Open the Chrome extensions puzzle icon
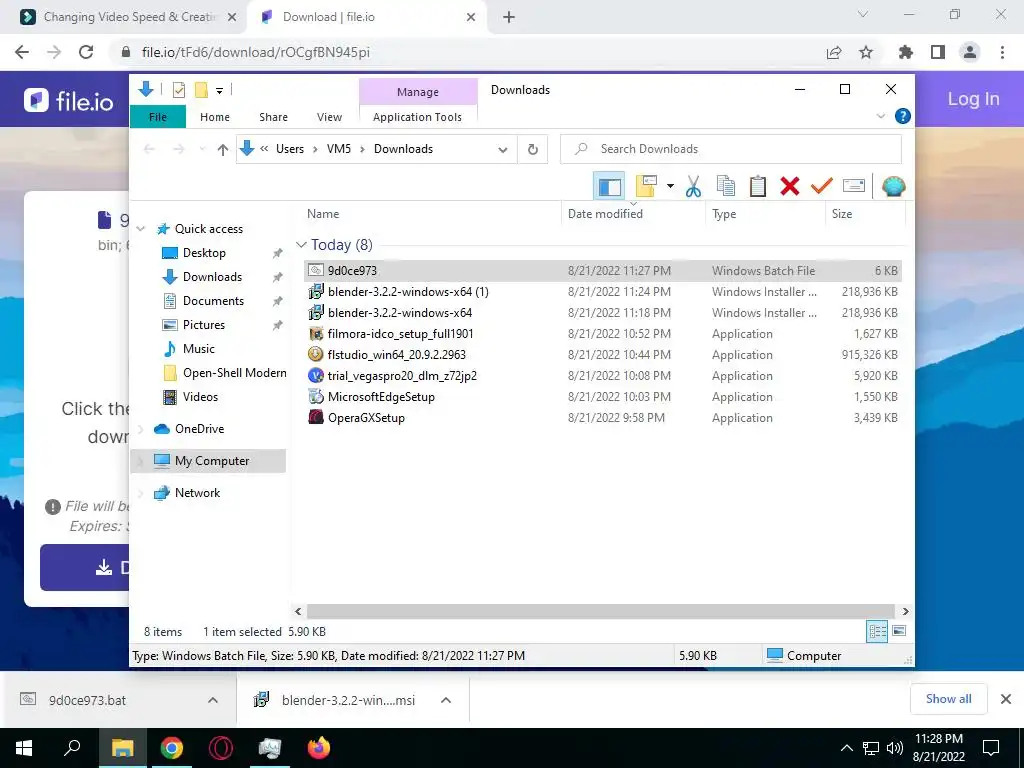Viewport: 1024px width, 768px height. point(905,52)
